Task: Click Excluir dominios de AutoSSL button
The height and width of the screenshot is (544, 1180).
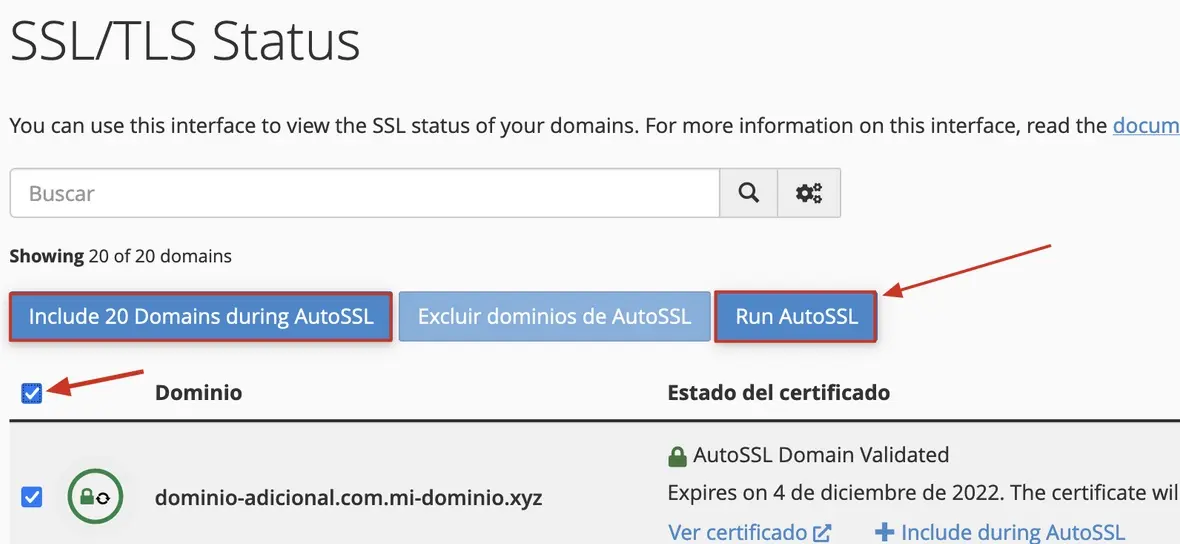Action: [555, 316]
